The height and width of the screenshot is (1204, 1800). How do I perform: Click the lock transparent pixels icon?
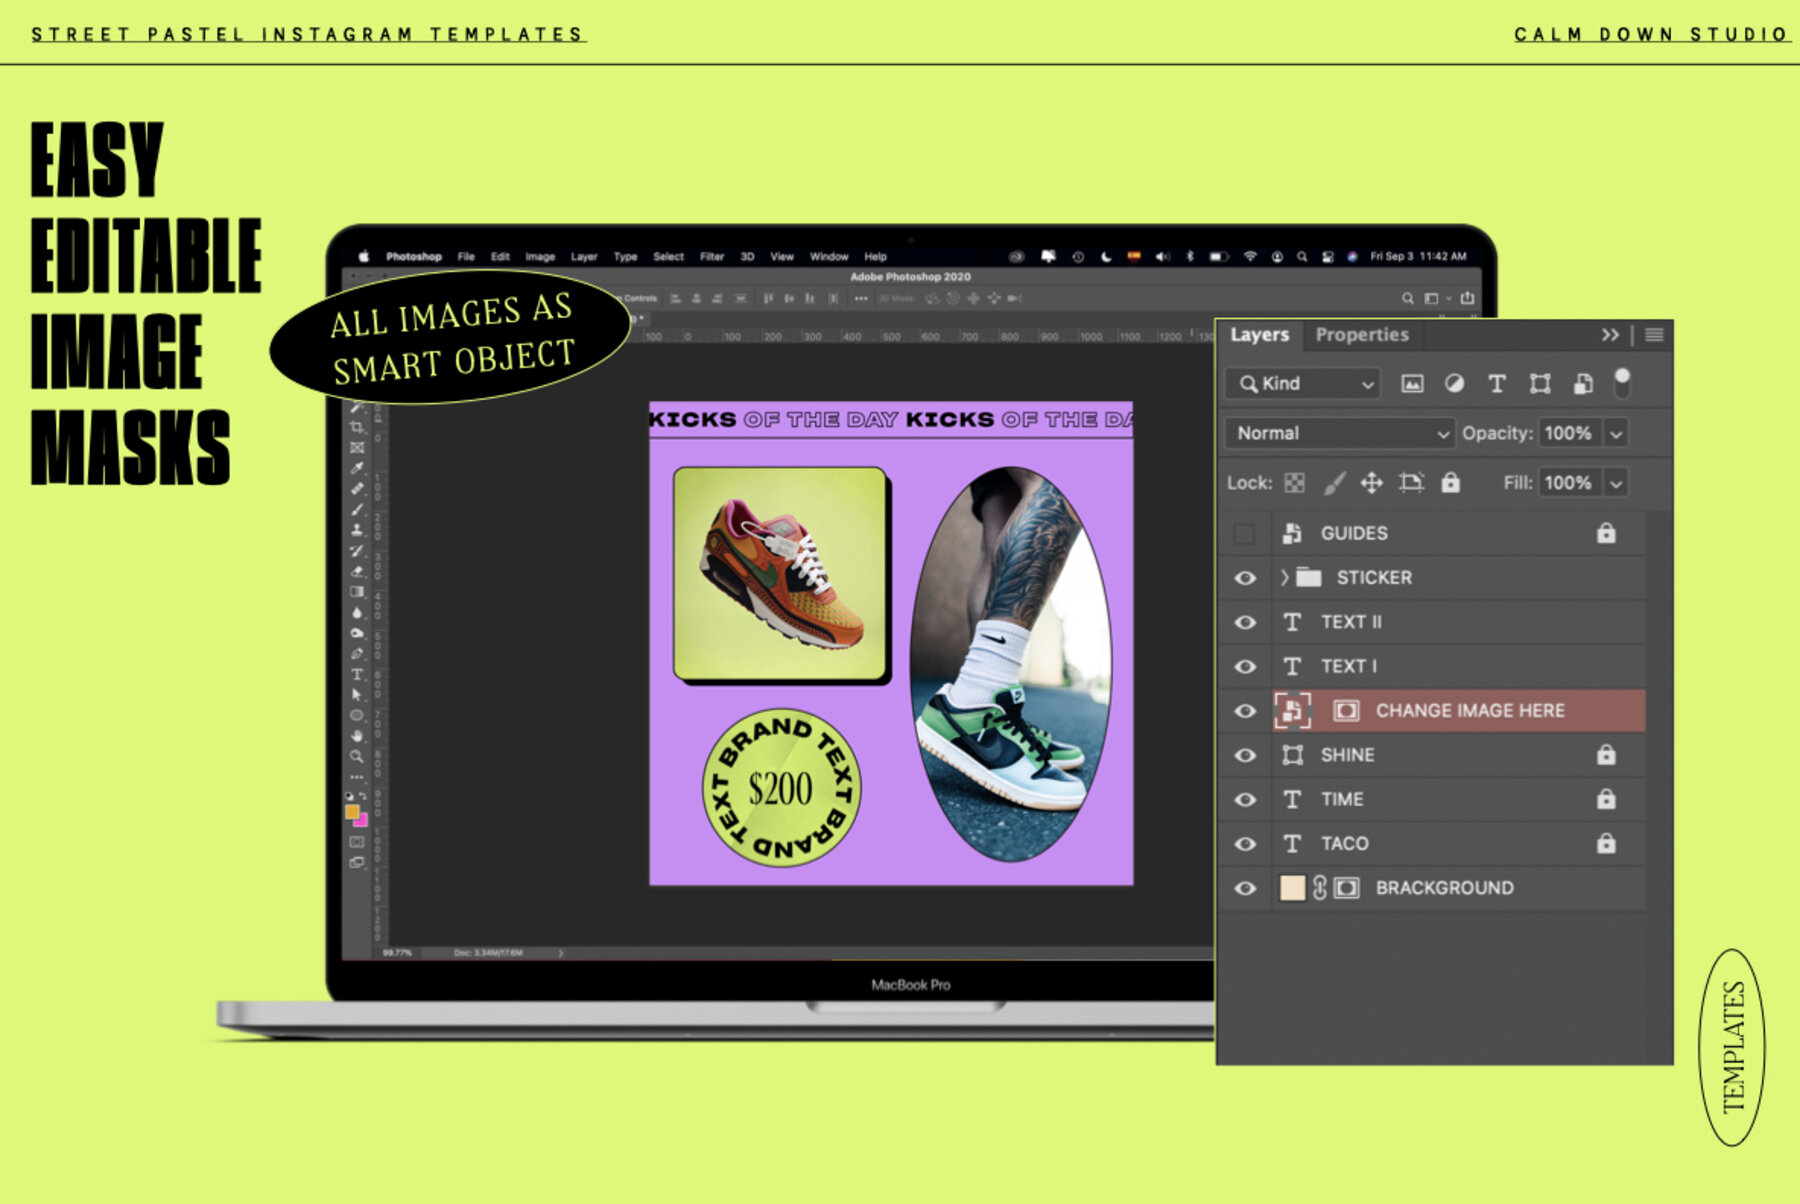pos(1294,483)
